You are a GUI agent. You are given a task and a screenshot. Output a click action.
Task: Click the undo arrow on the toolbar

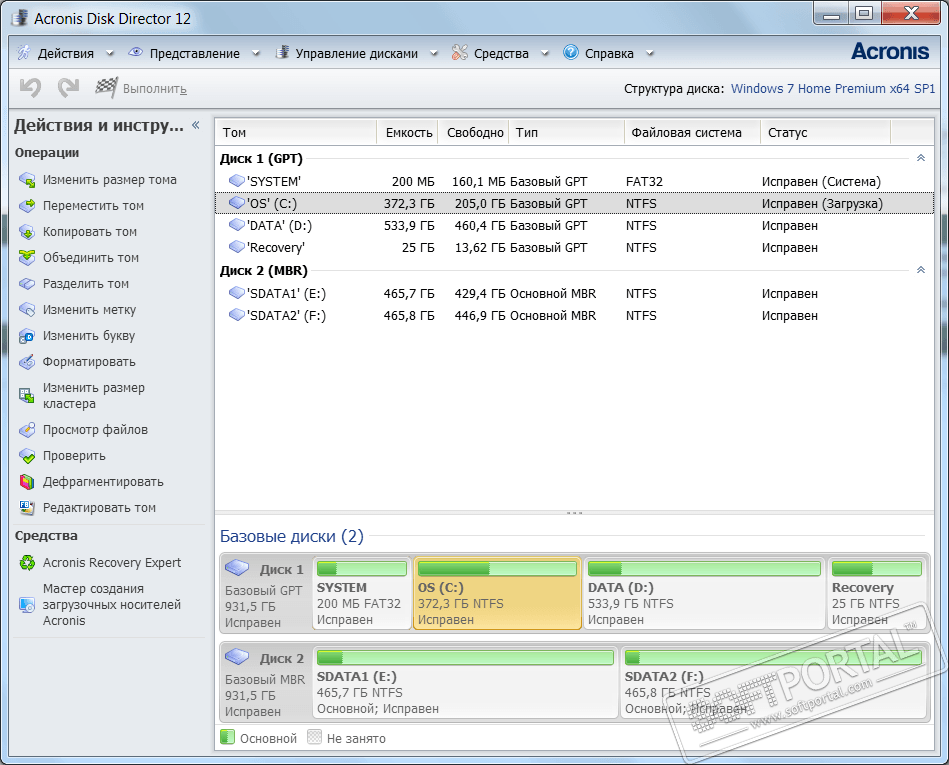(x=29, y=88)
